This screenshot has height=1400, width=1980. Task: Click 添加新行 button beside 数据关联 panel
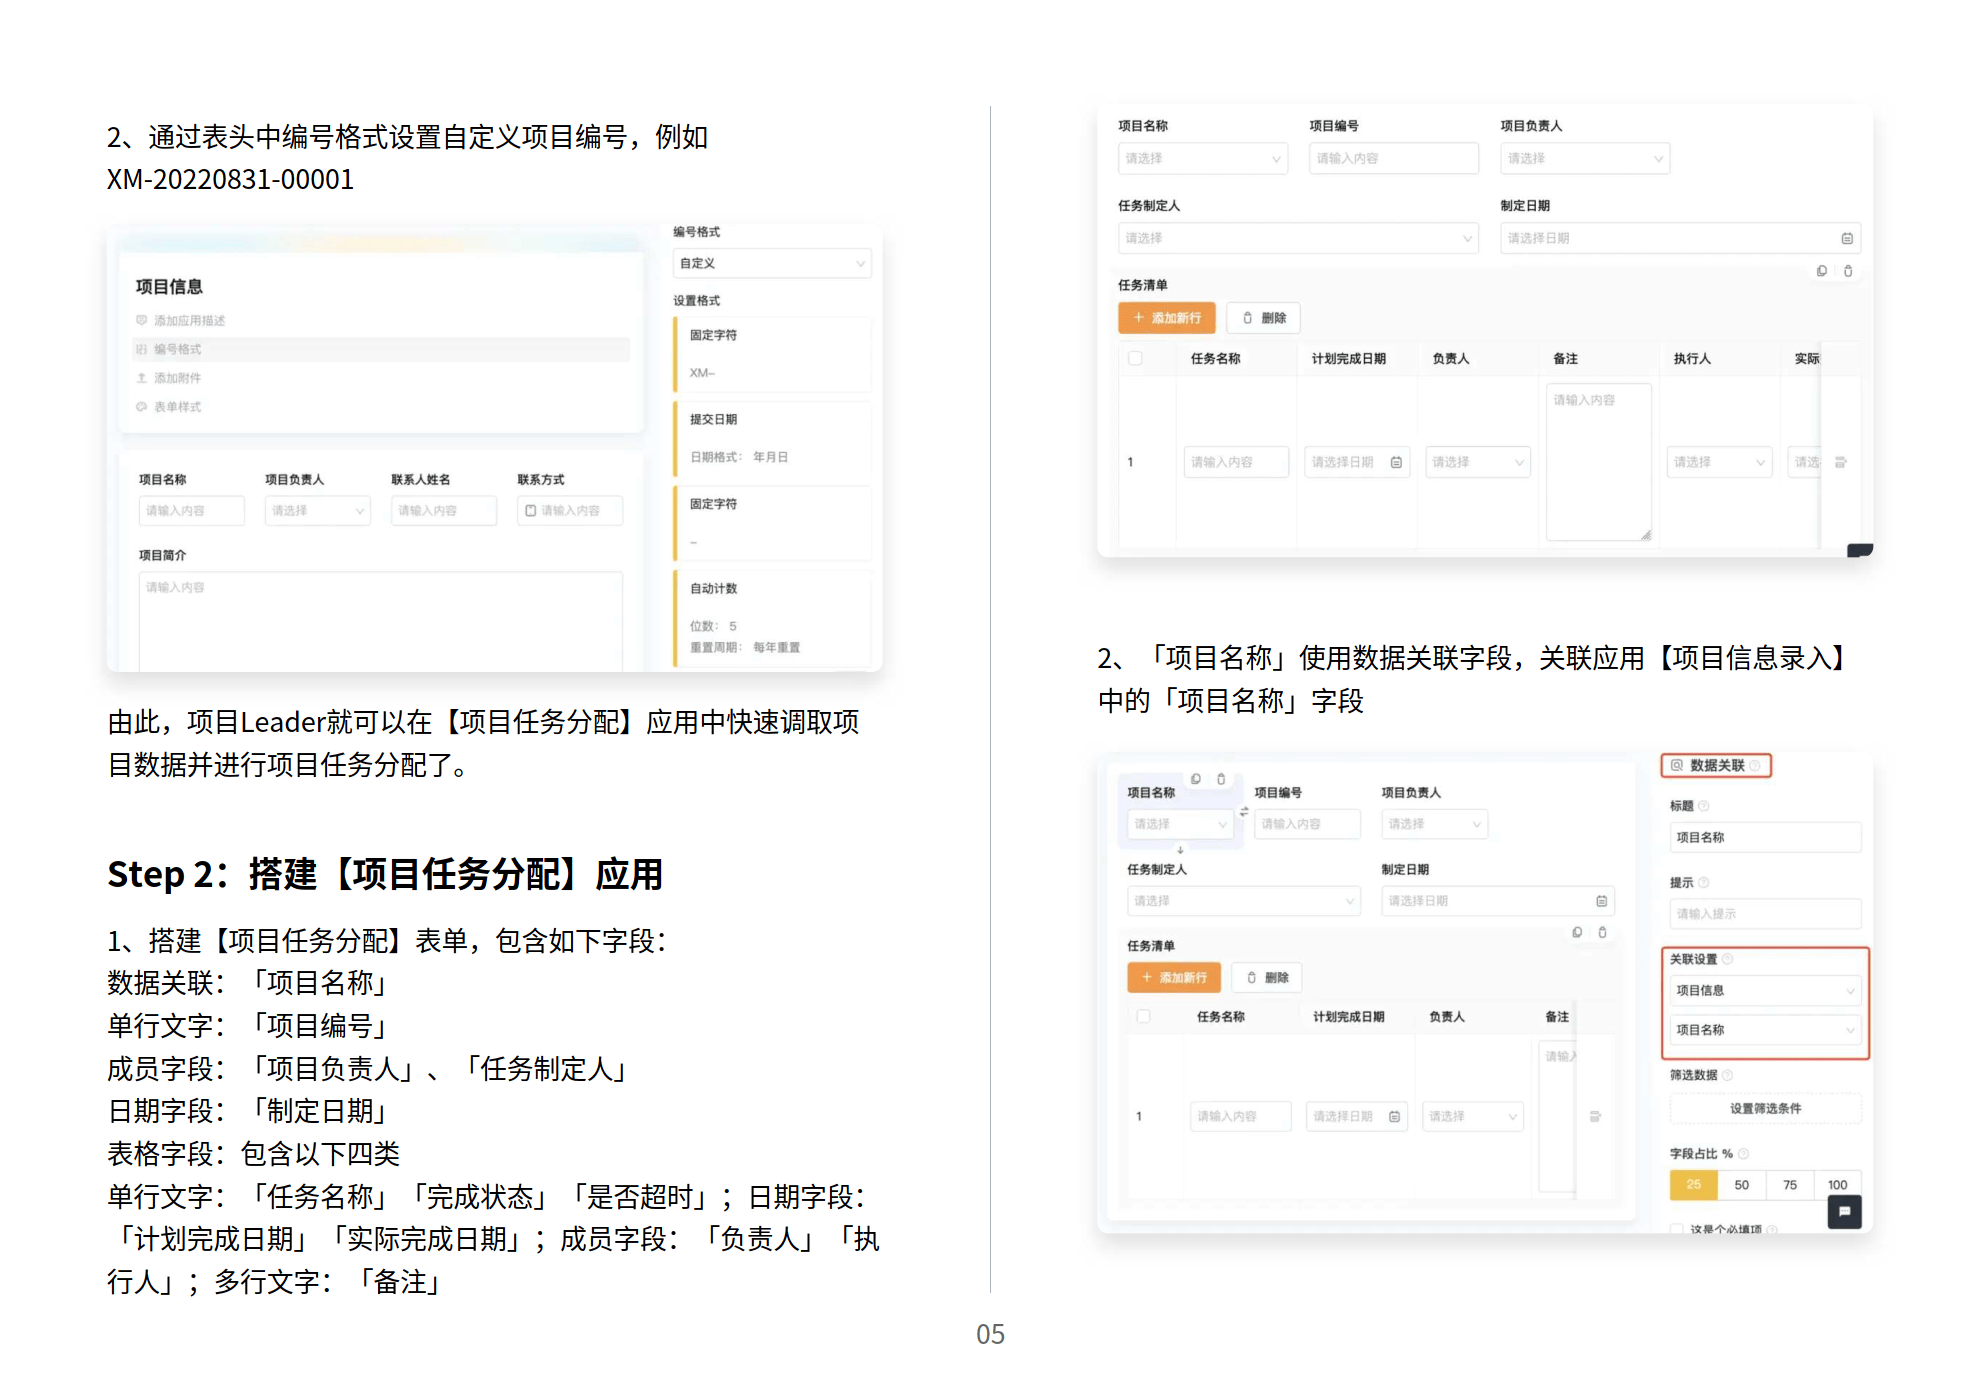pos(1173,977)
